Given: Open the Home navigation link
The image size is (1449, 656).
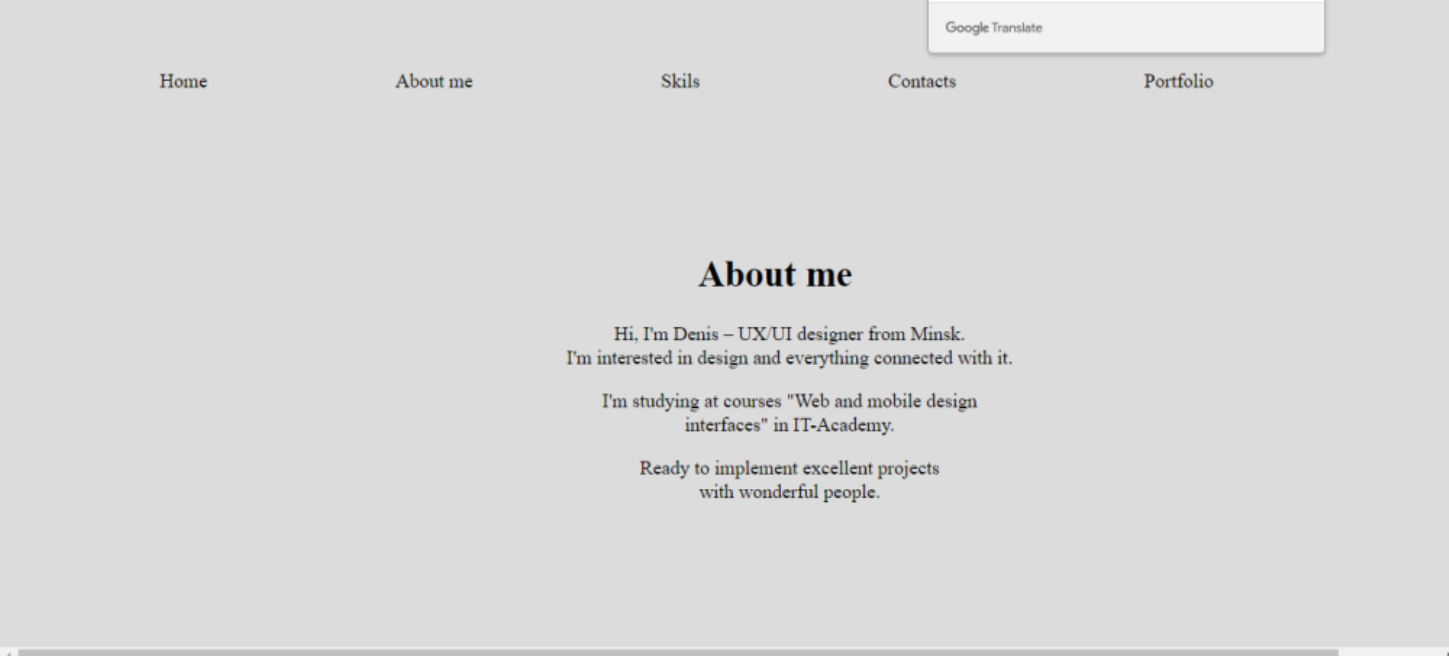Looking at the screenshot, I should pos(183,82).
